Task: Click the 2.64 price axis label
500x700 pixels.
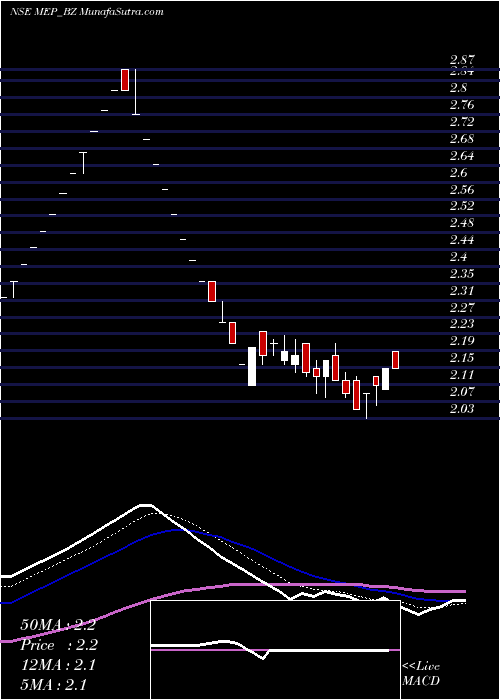Action: (x=462, y=156)
